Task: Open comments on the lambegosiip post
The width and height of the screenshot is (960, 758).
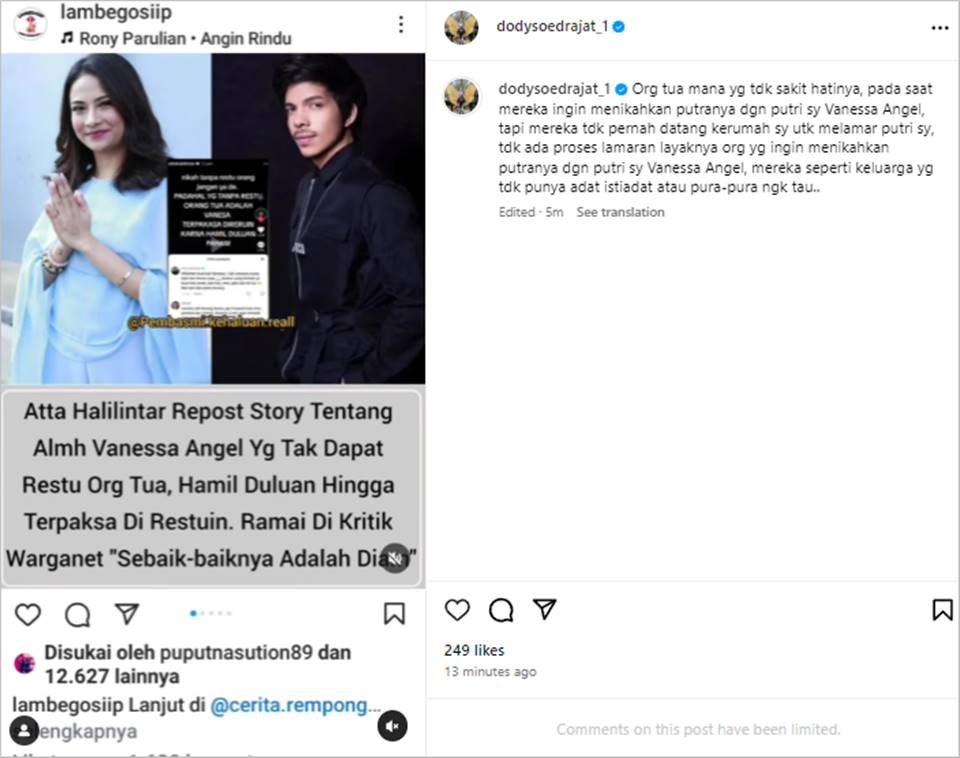Action: click(78, 614)
